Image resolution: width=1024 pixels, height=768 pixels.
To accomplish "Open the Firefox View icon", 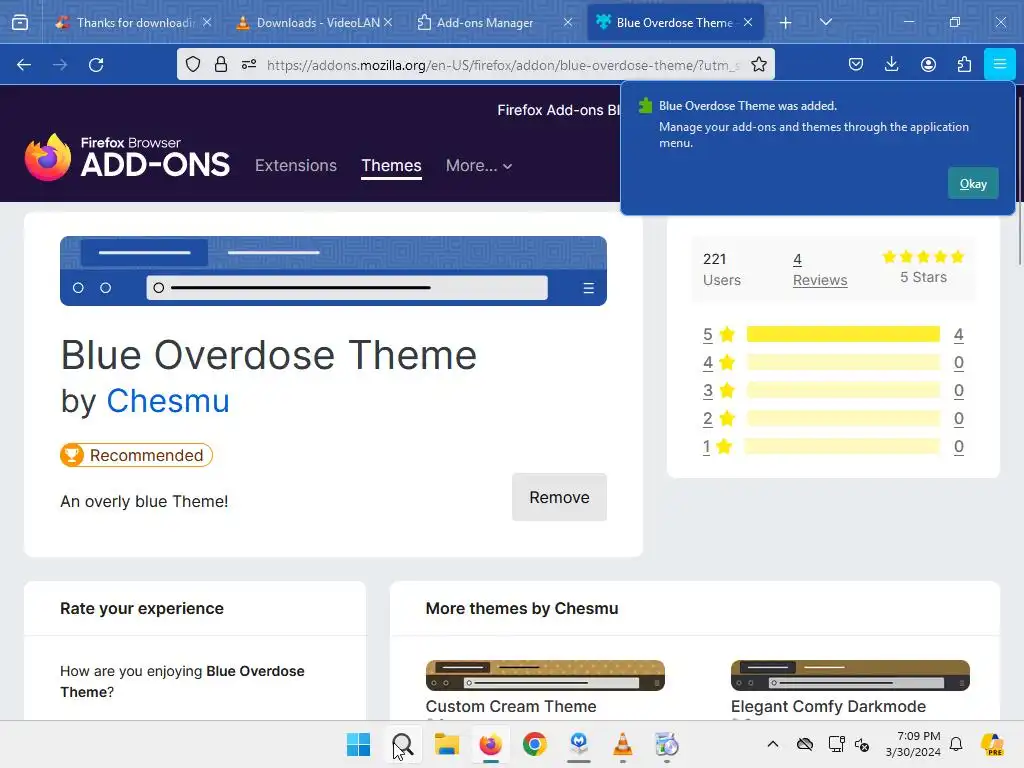I will pyautogui.click(x=20, y=23).
